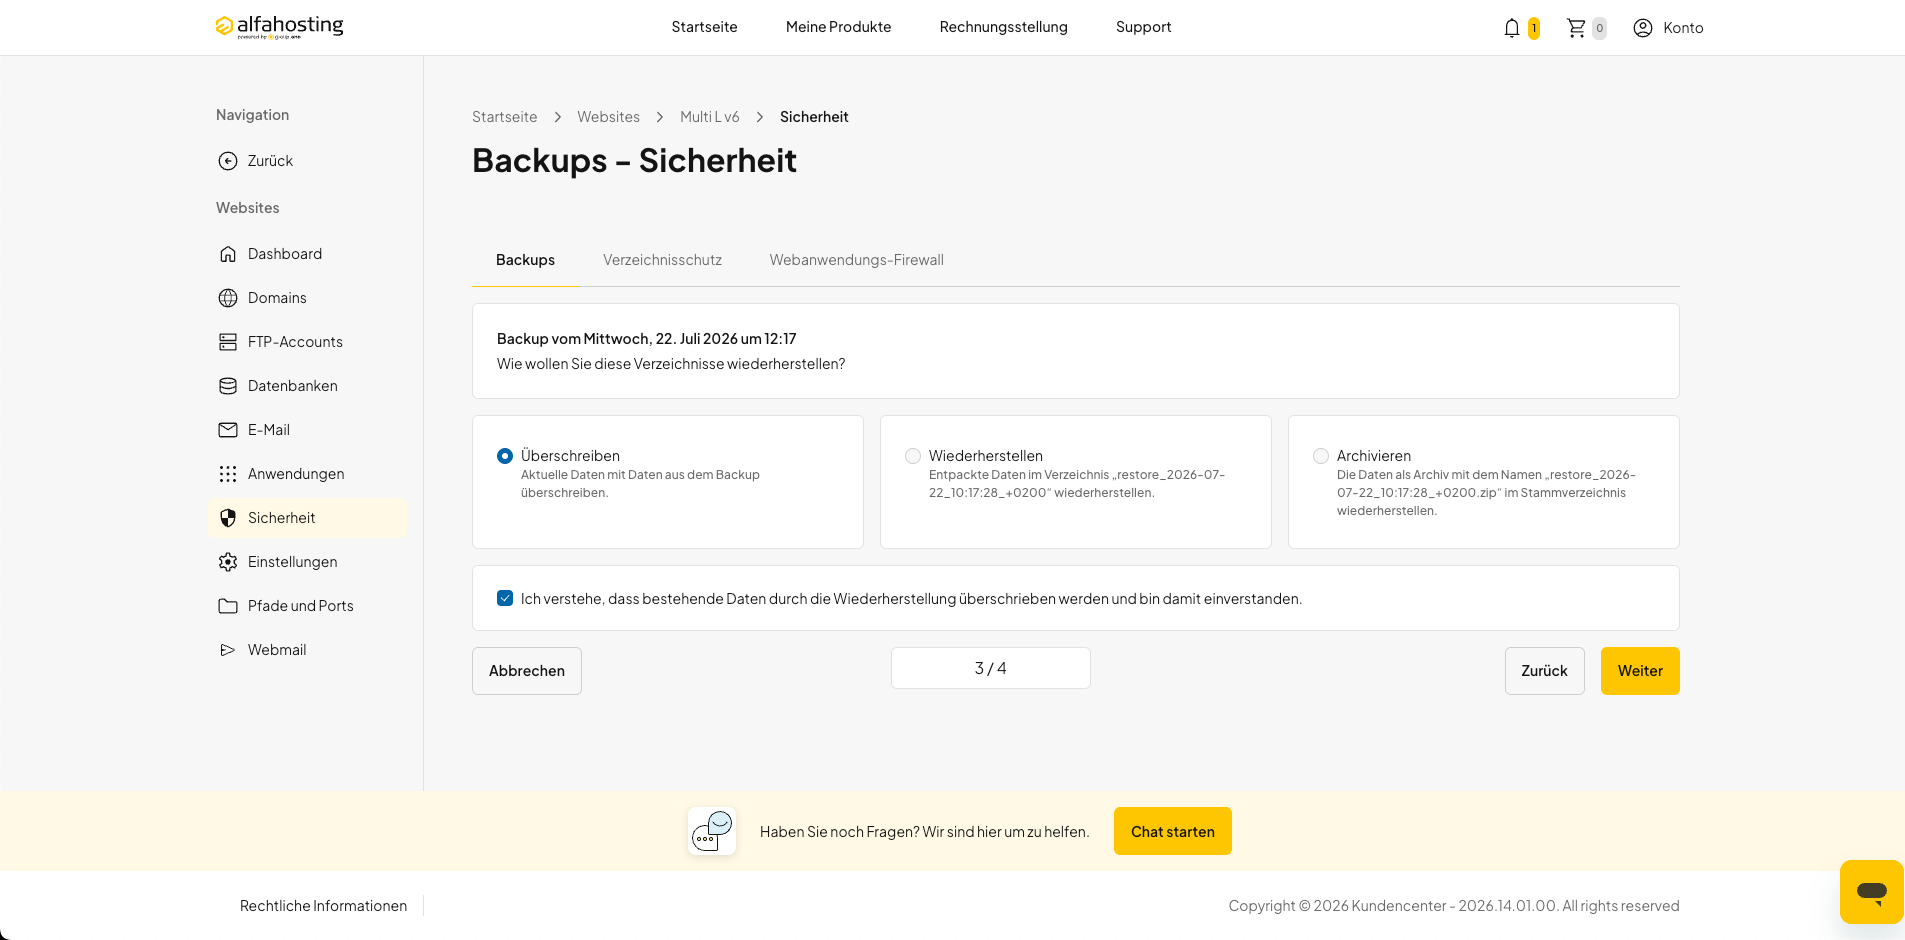Click the Zurück button beside Weiter
Image resolution: width=1905 pixels, height=940 pixels.
coord(1544,671)
